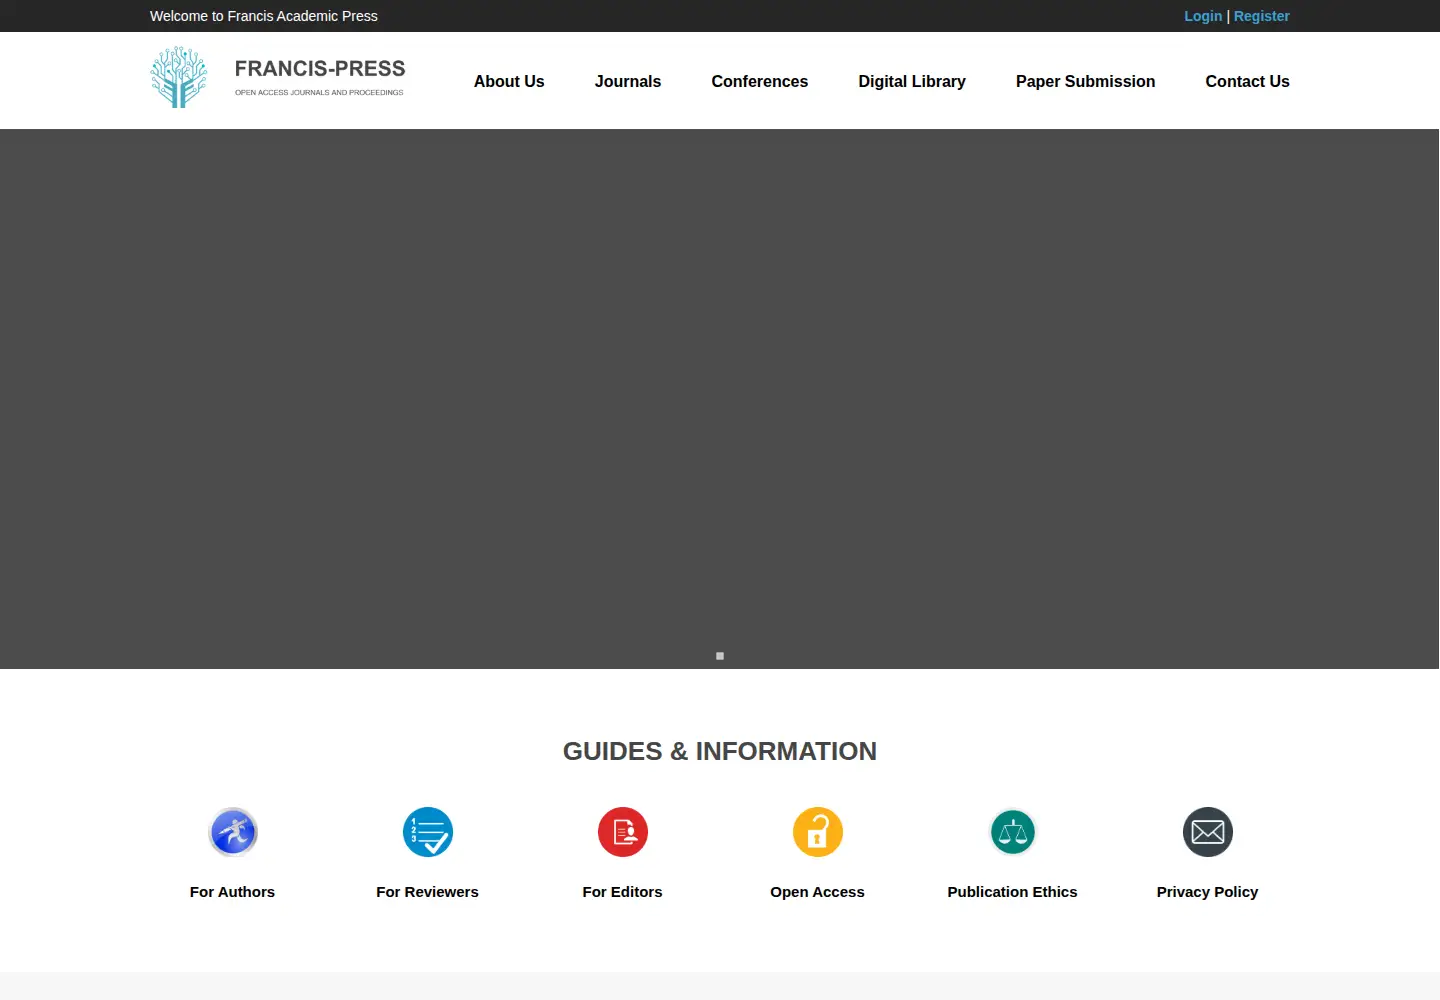Select the red For Editors icon
Screen dimensions: 1440x1000
623,832
